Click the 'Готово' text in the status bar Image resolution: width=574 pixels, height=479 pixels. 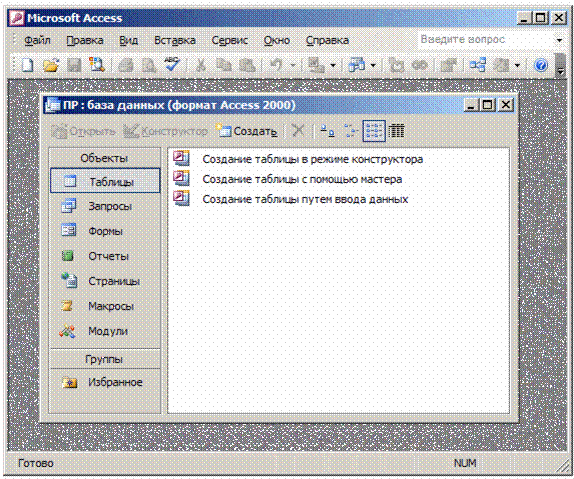pos(36,463)
